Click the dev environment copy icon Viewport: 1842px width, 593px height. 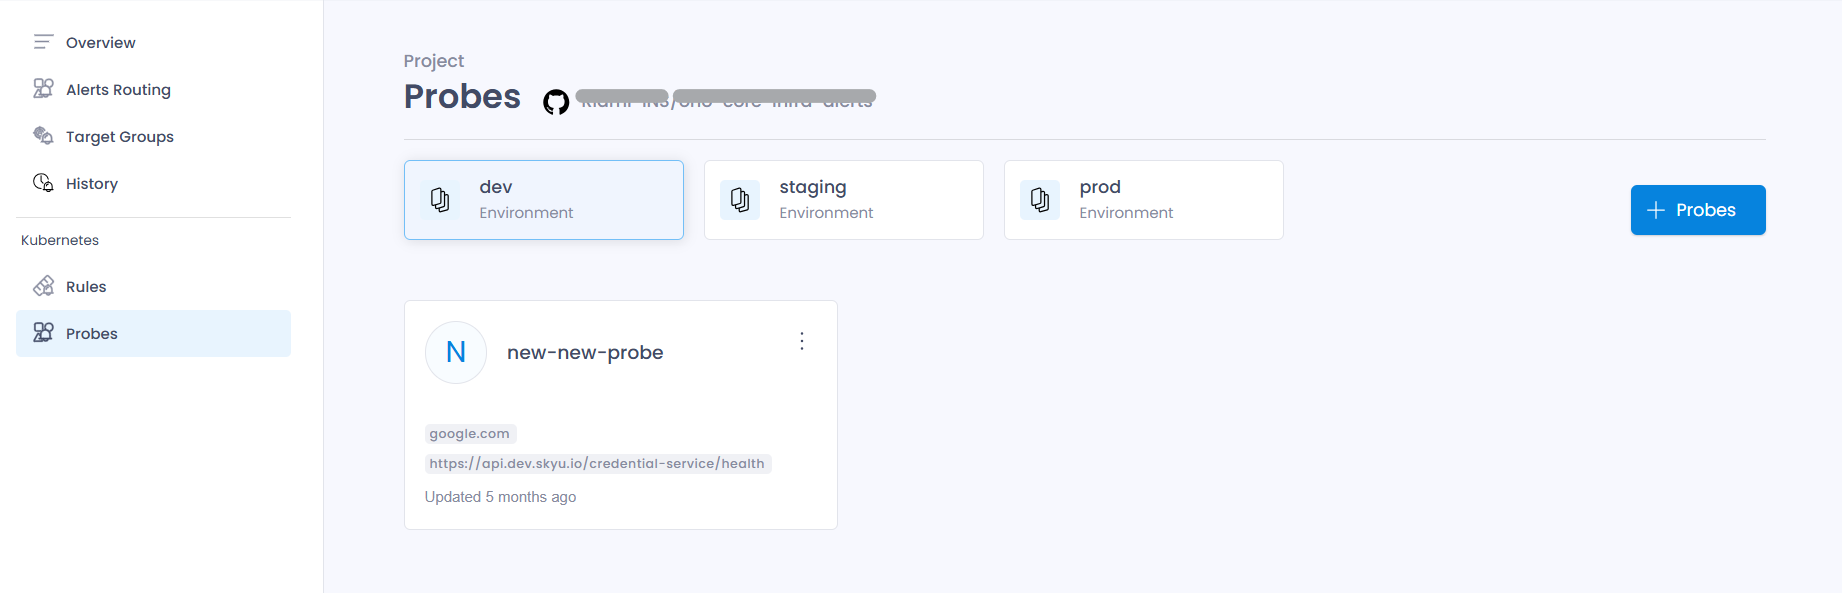point(440,200)
